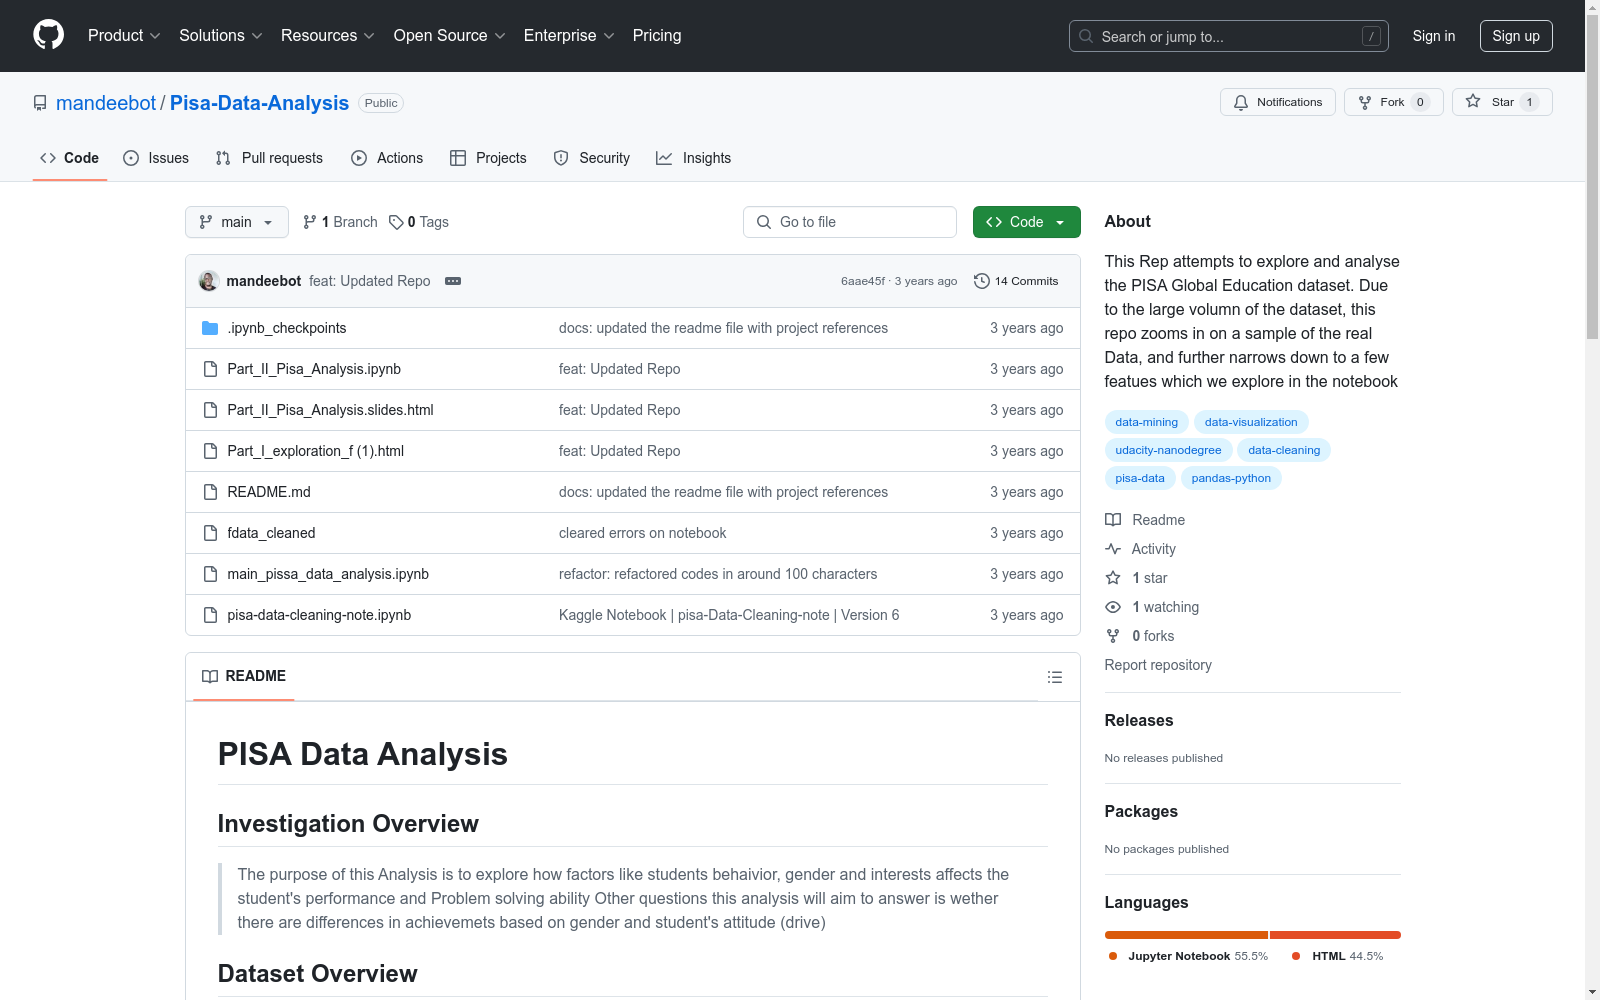Open the Projects tab
This screenshot has height=1000, width=1600.
click(x=488, y=158)
